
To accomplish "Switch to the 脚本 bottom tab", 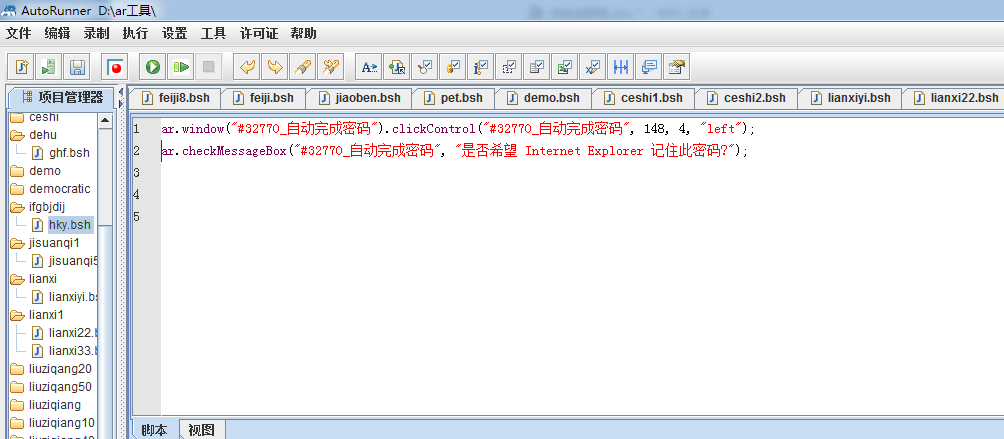I will [x=154, y=430].
